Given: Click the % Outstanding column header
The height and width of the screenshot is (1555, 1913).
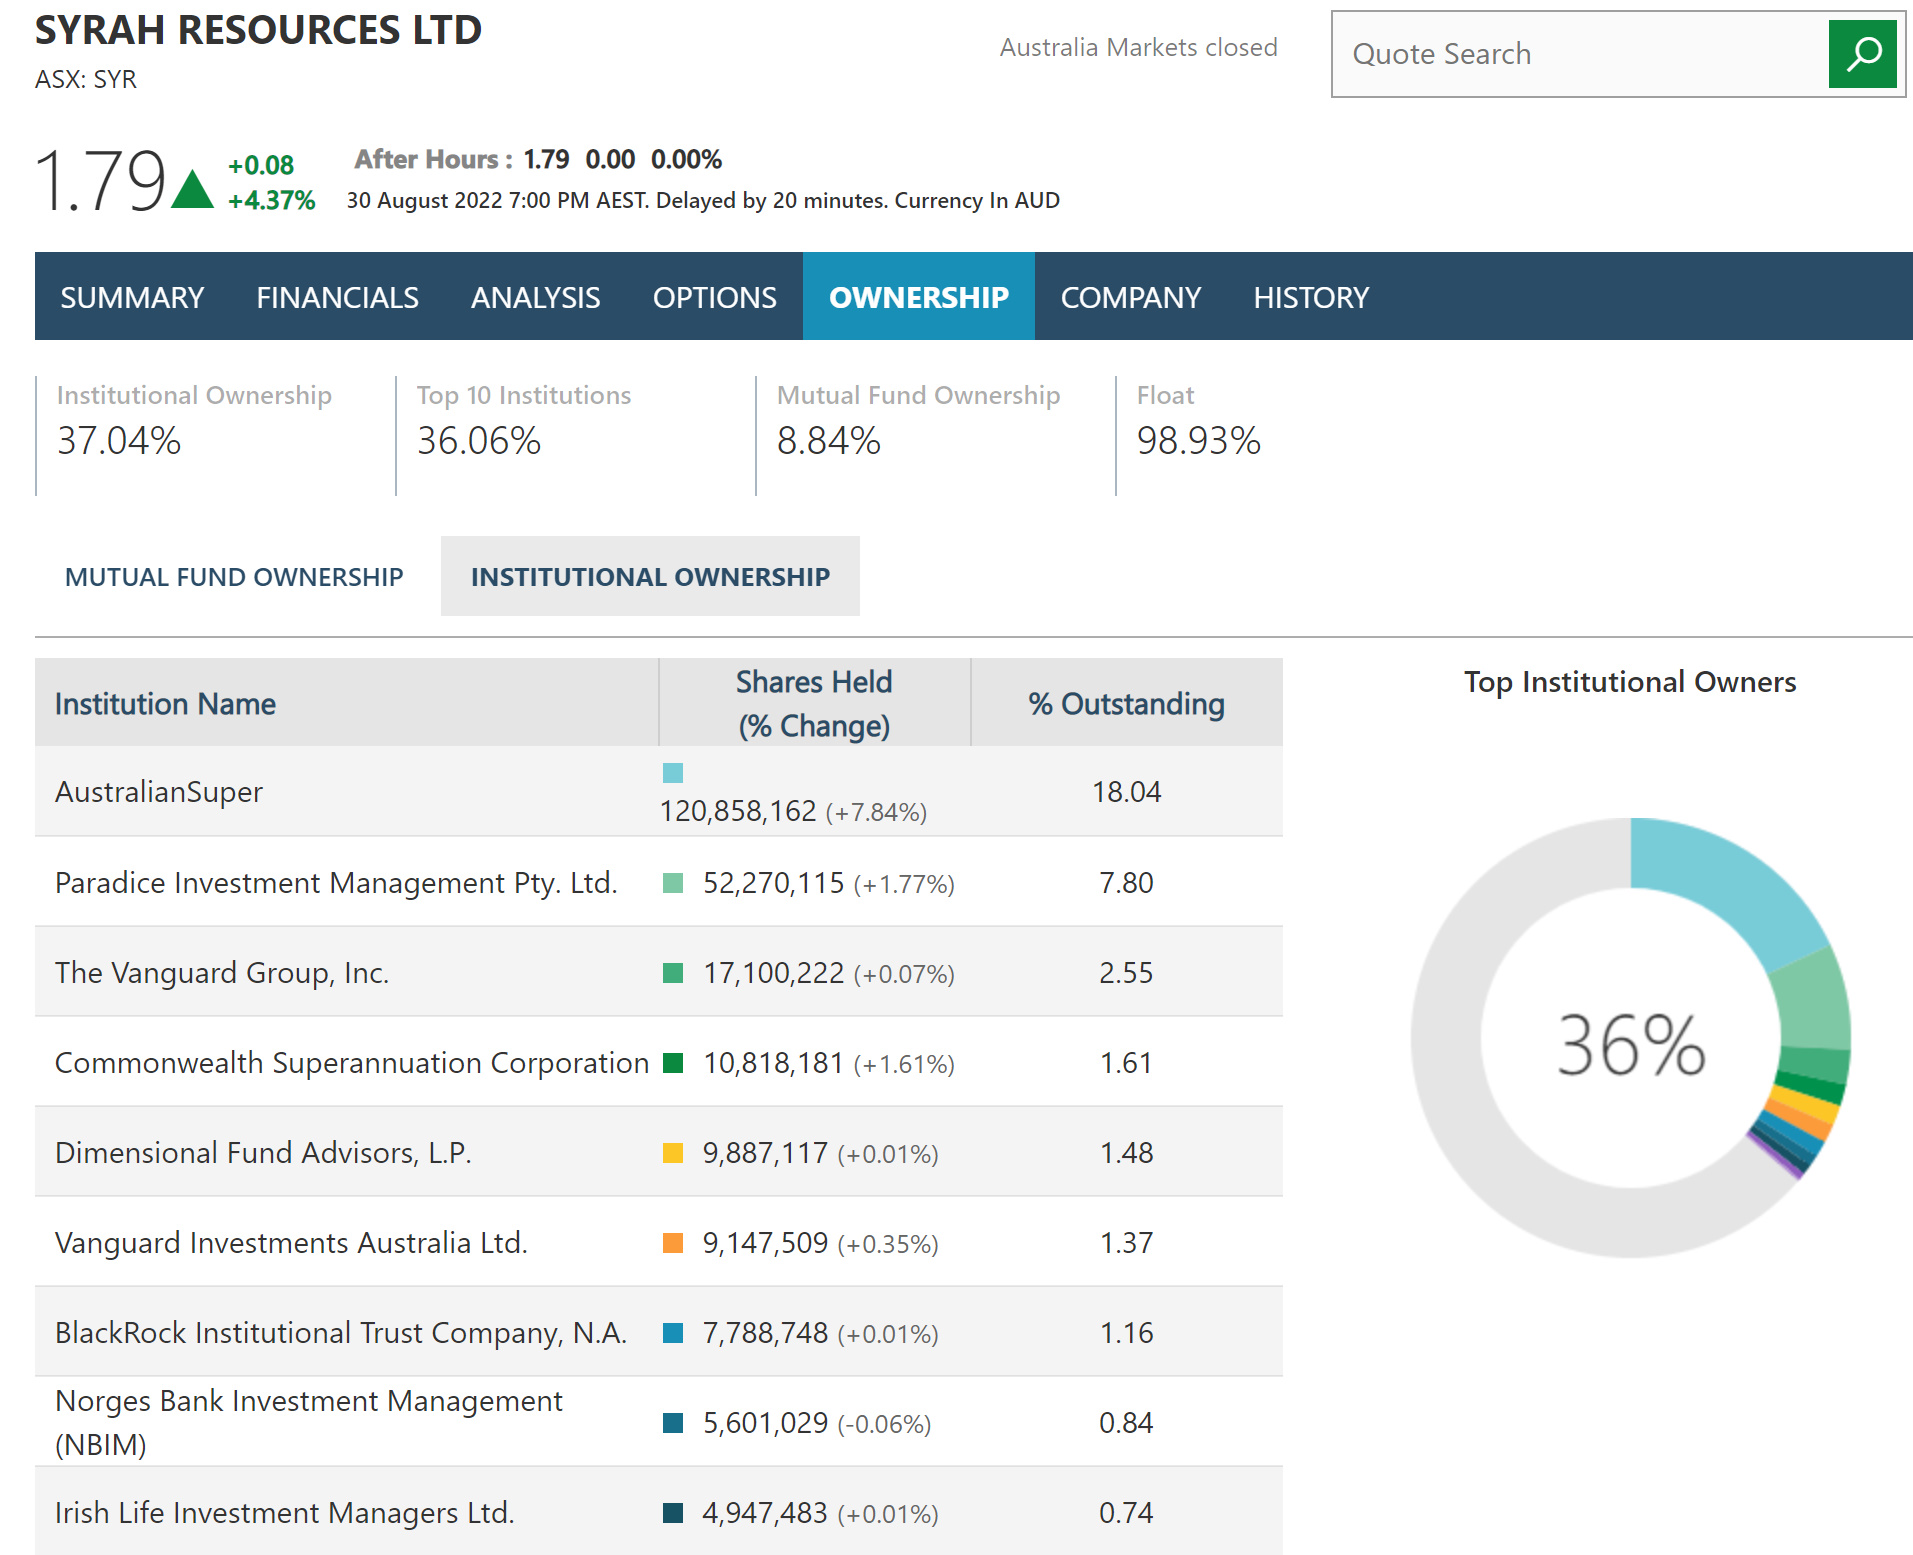Looking at the screenshot, I should click(1126, 703).
